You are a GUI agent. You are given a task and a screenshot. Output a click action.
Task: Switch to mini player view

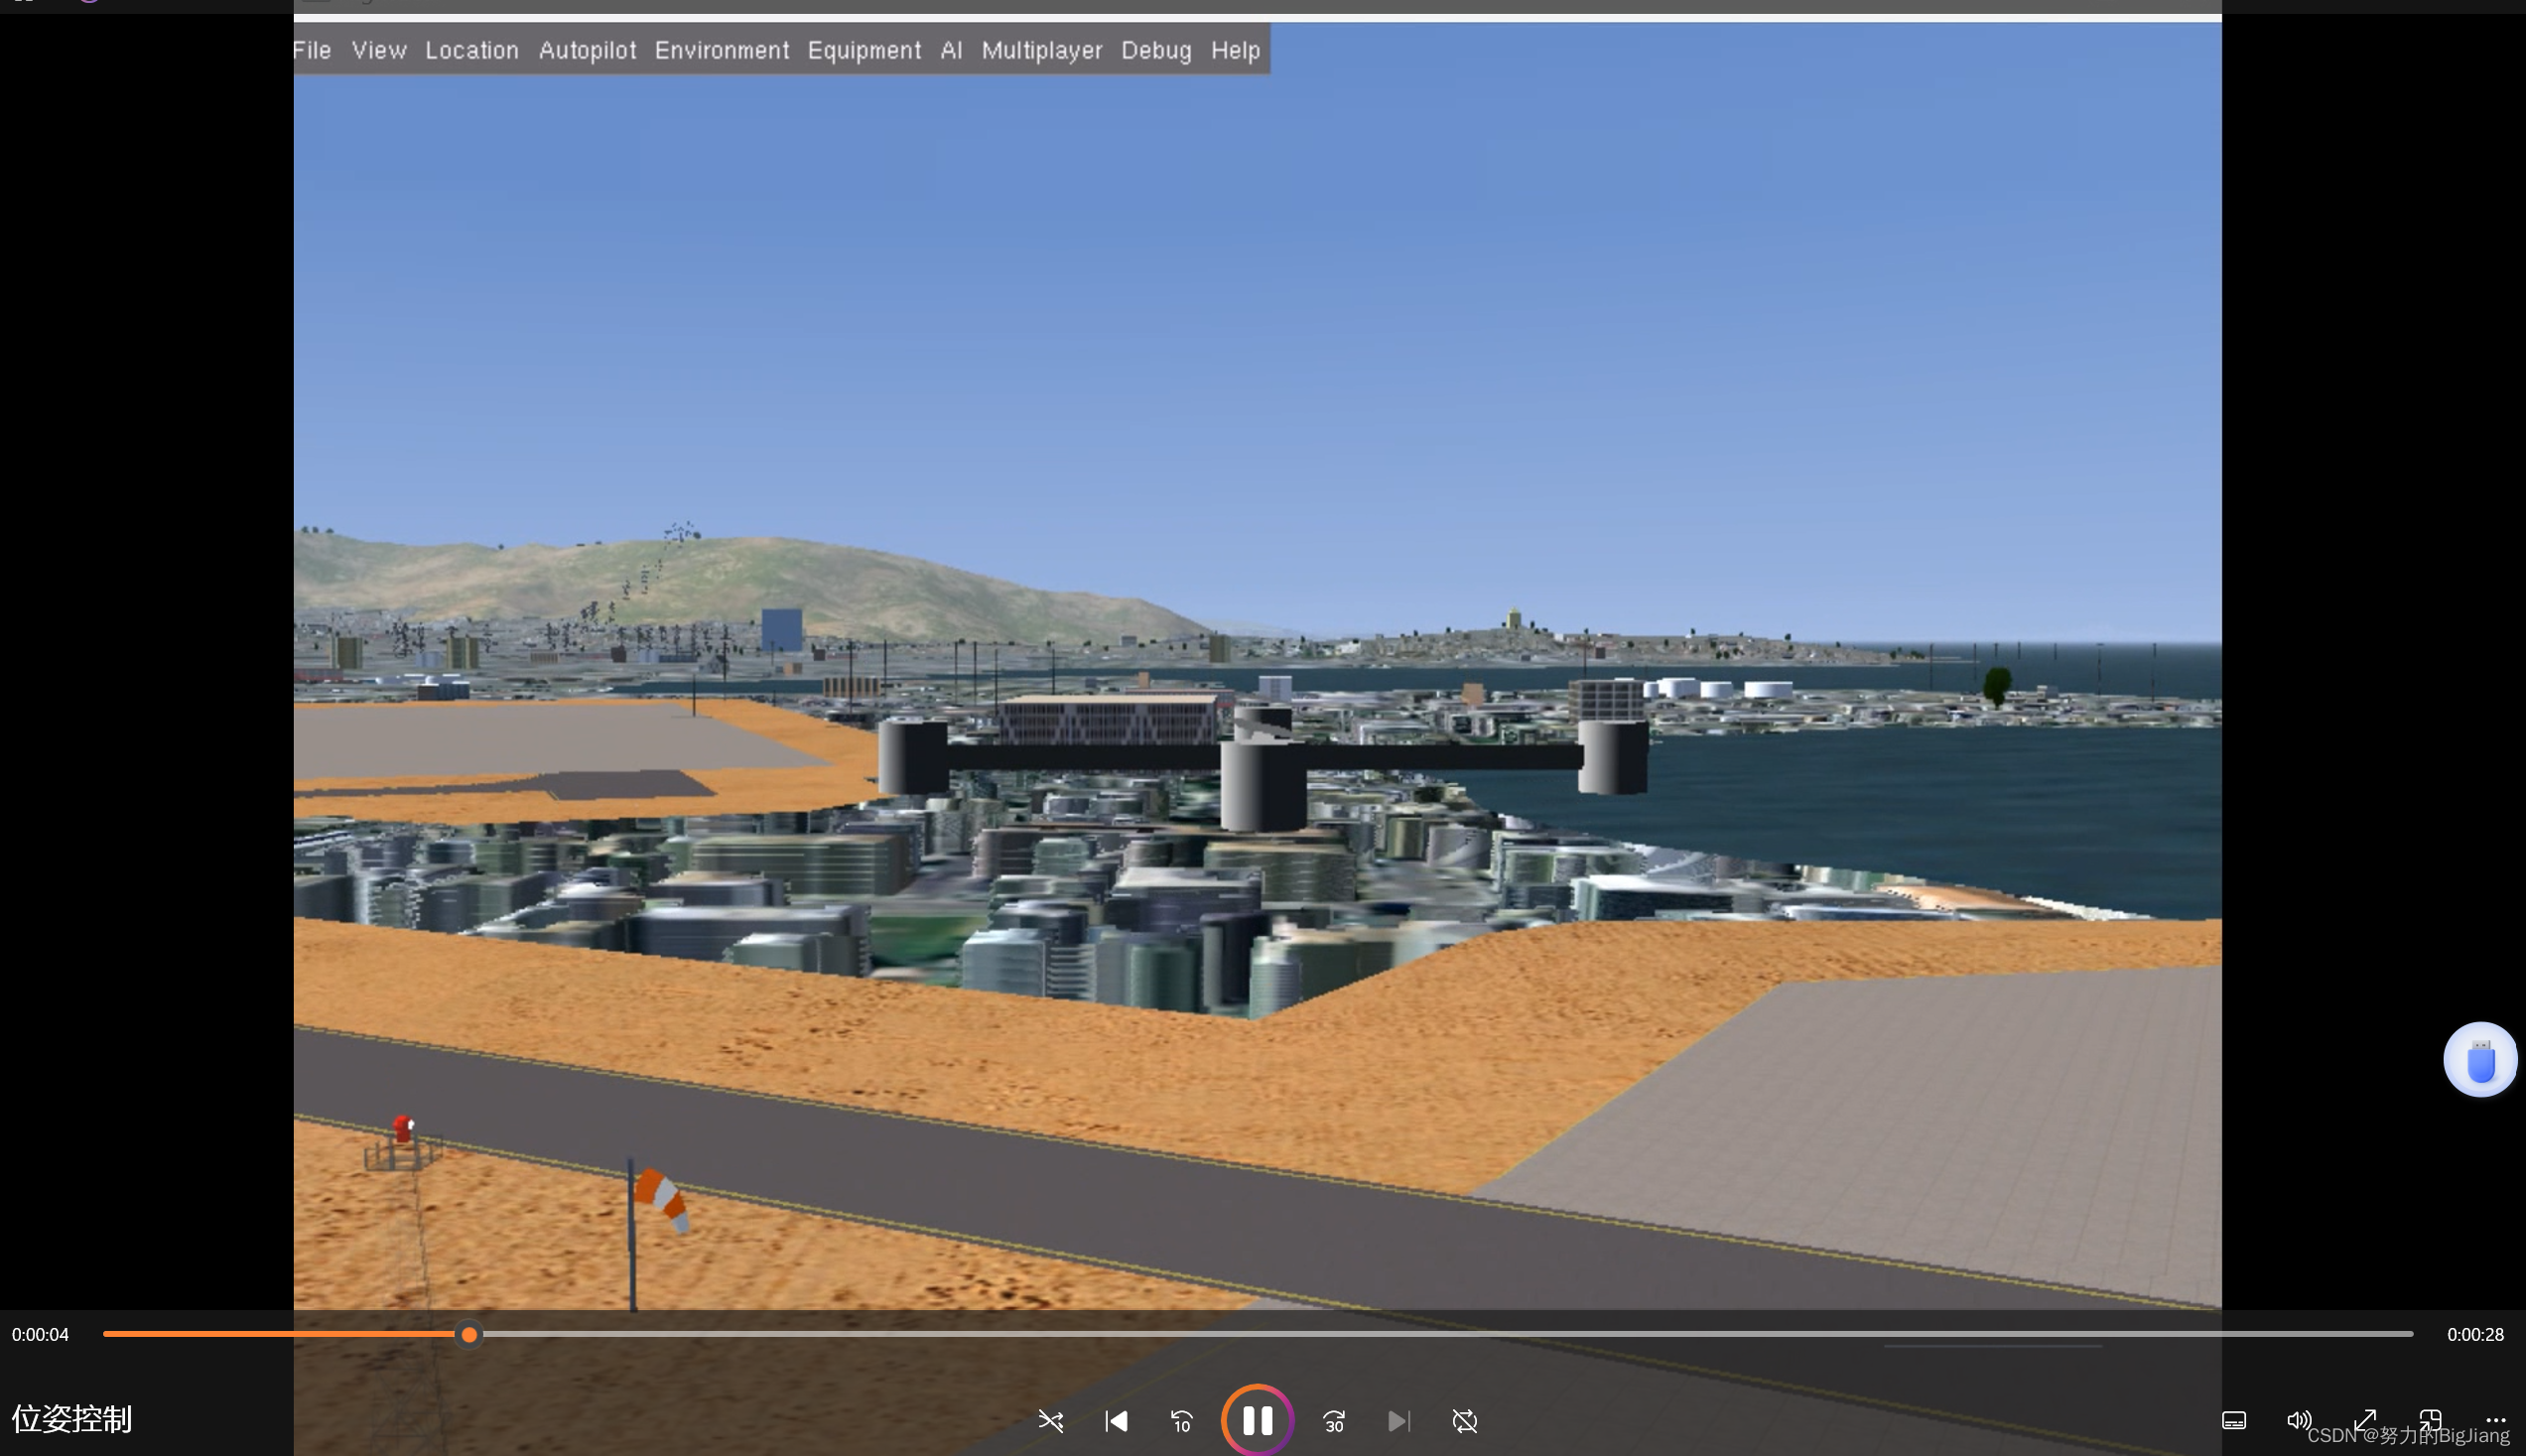[x=2430, y=1419]
